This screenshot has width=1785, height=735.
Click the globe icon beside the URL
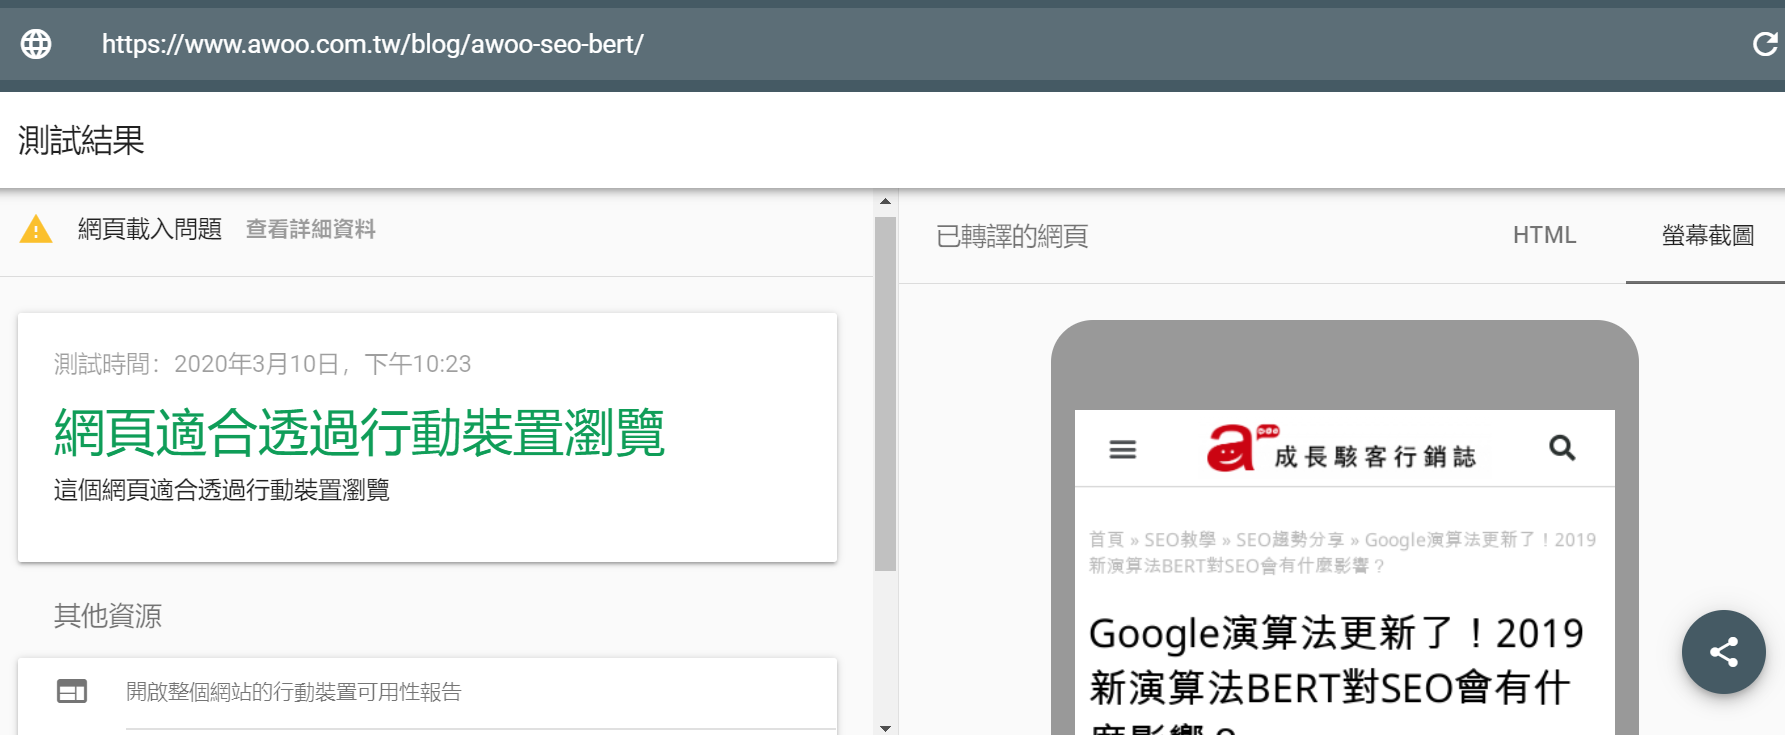pos(36,44)
